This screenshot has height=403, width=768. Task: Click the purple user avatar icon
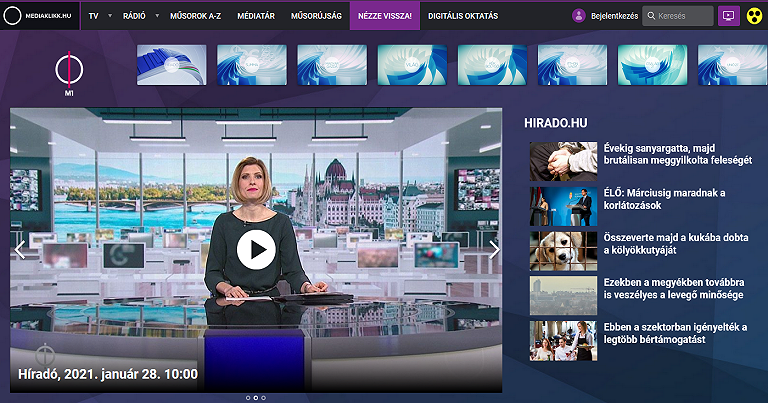(x=579, y=16)
